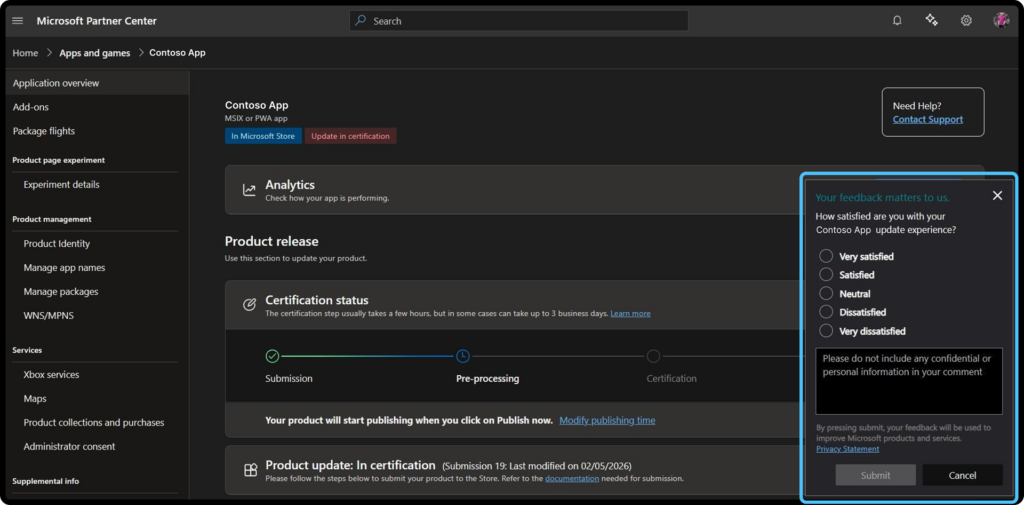The image size is (1024, 505).
Task: Click the Analytics chart icon
Action: pos(249,190)
